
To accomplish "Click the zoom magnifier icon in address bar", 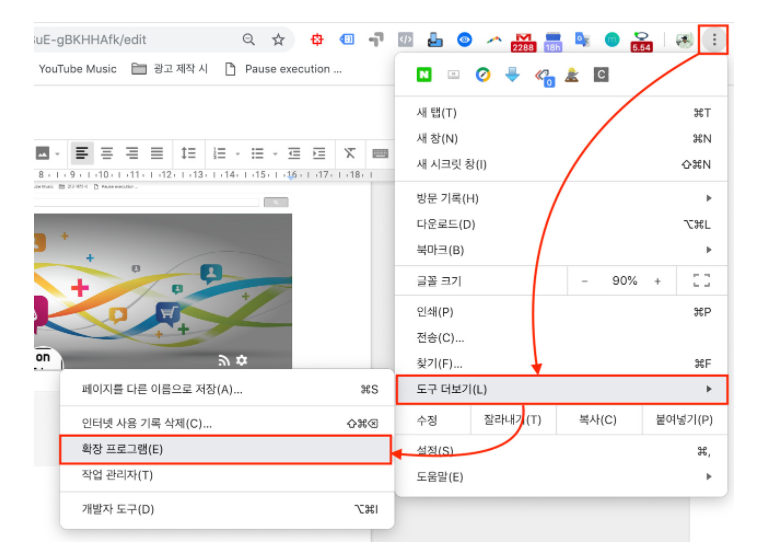I will (249, 40).
